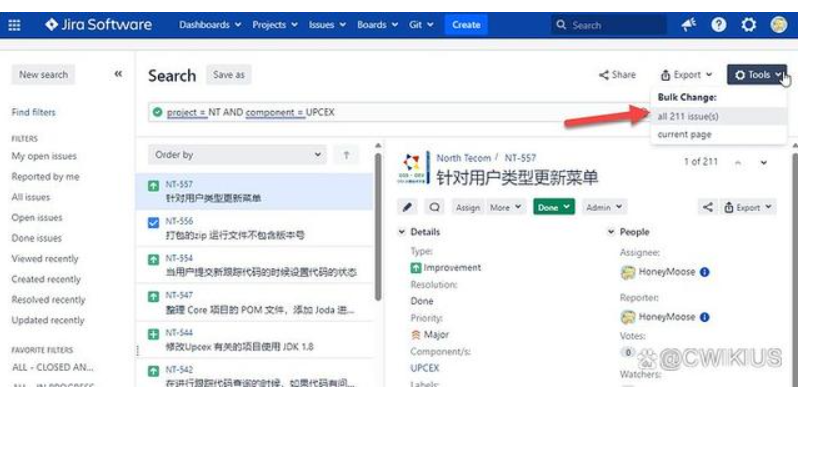Click the New search button
This screenshot has height=463, width=829.
(x=43, y=75)
